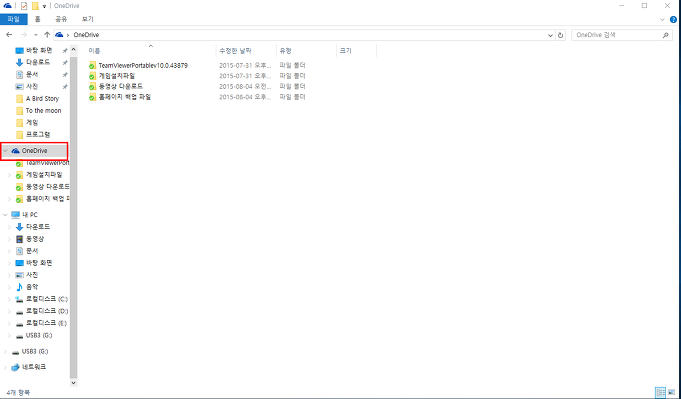Click the Properties icon in quick access toolbar

tap(24, 6)
